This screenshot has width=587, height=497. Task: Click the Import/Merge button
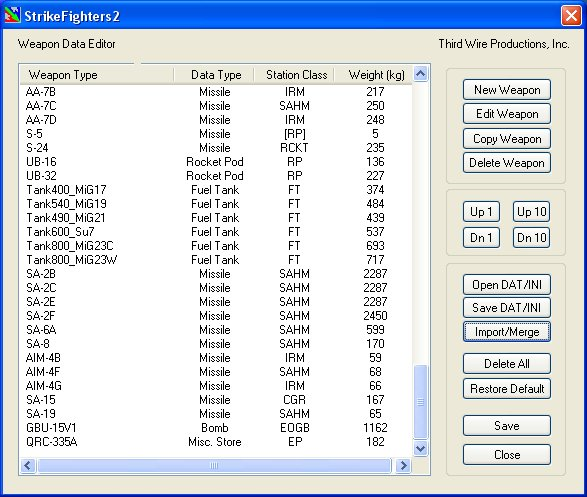[x=507, y=332]
